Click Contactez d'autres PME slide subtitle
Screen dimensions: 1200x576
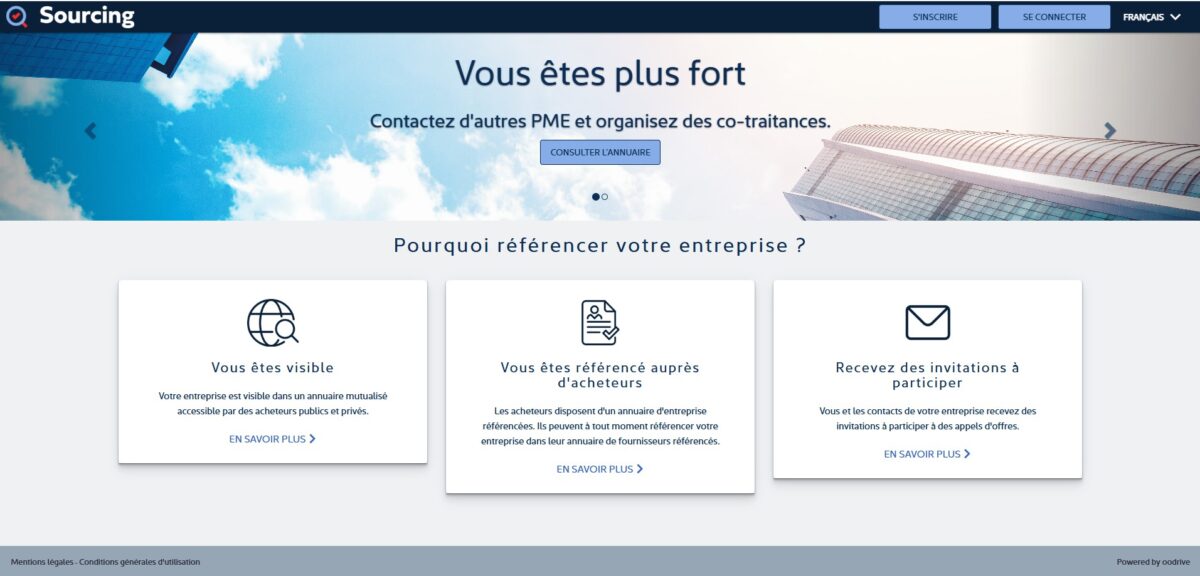pos(600,121)
